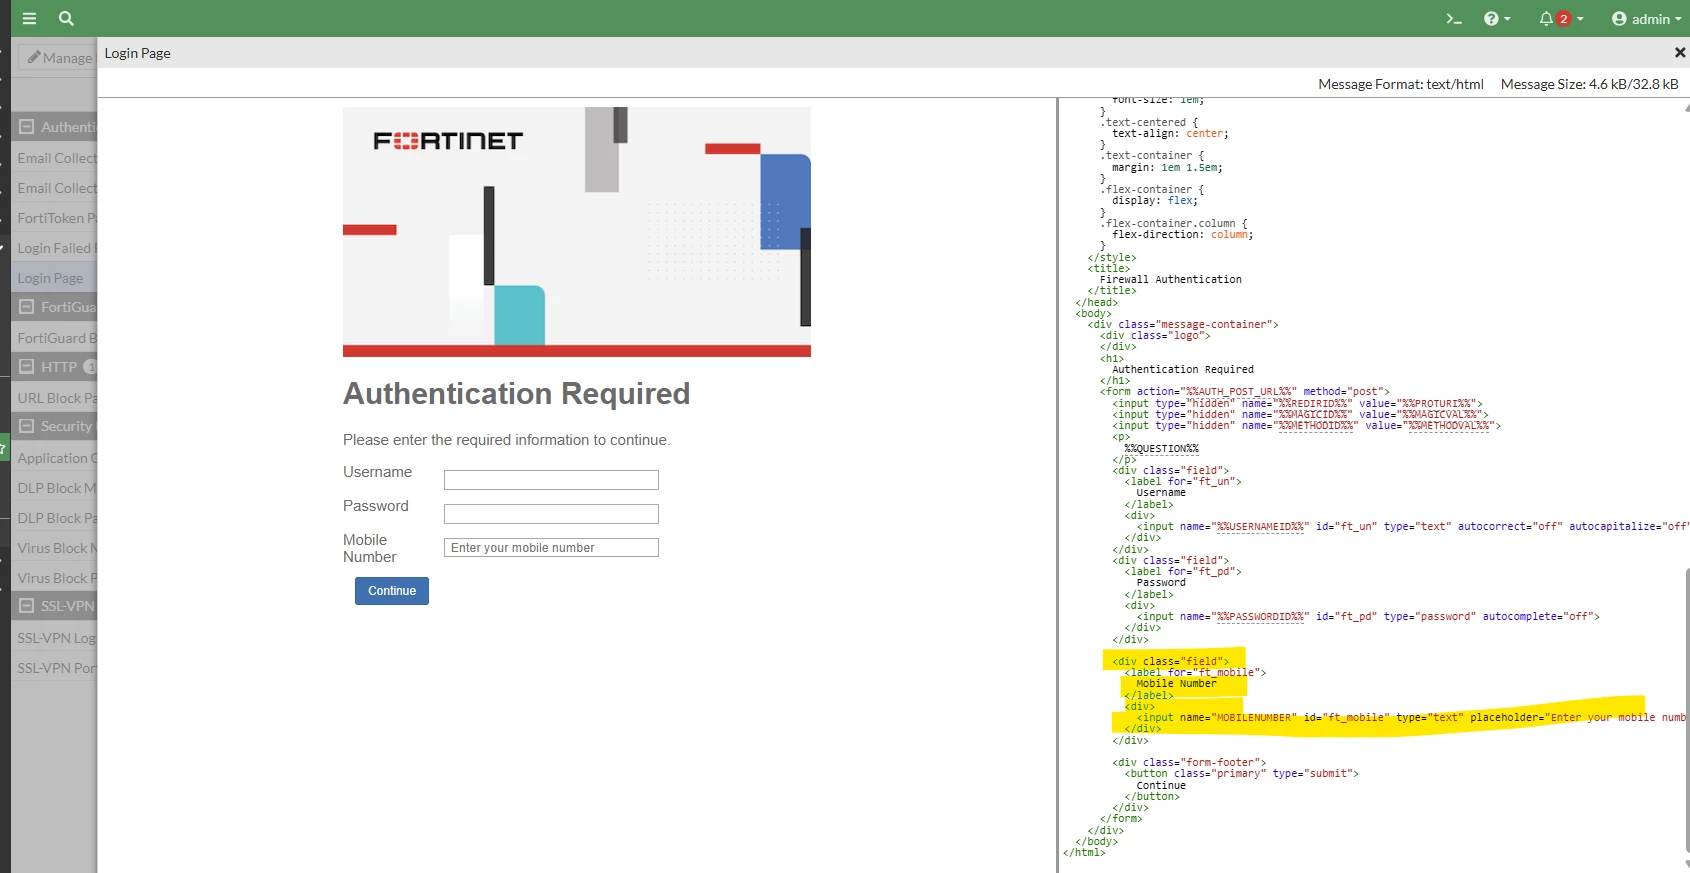Click the form action %%AUTH_POST_URL%% line
The height and width of the screenshot is (873, 1690).
(1245, 392)
